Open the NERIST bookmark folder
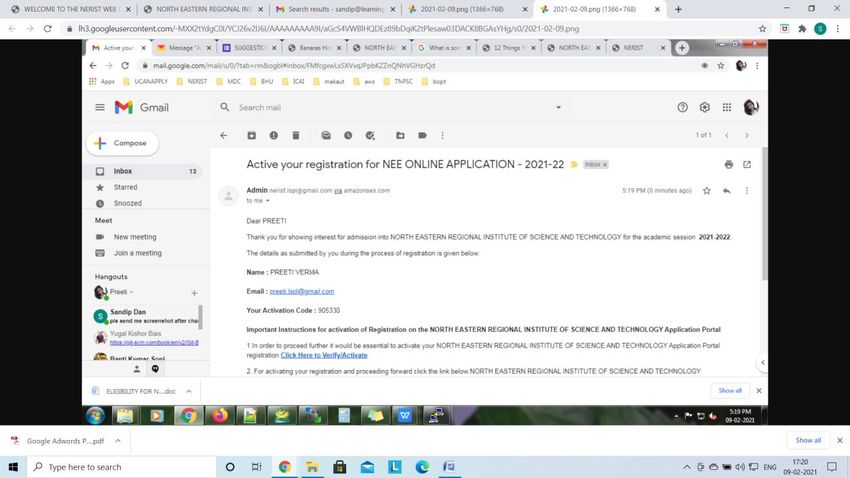This screenshot has width=850, height=478. pyautogui.click(x=192, y=82)
